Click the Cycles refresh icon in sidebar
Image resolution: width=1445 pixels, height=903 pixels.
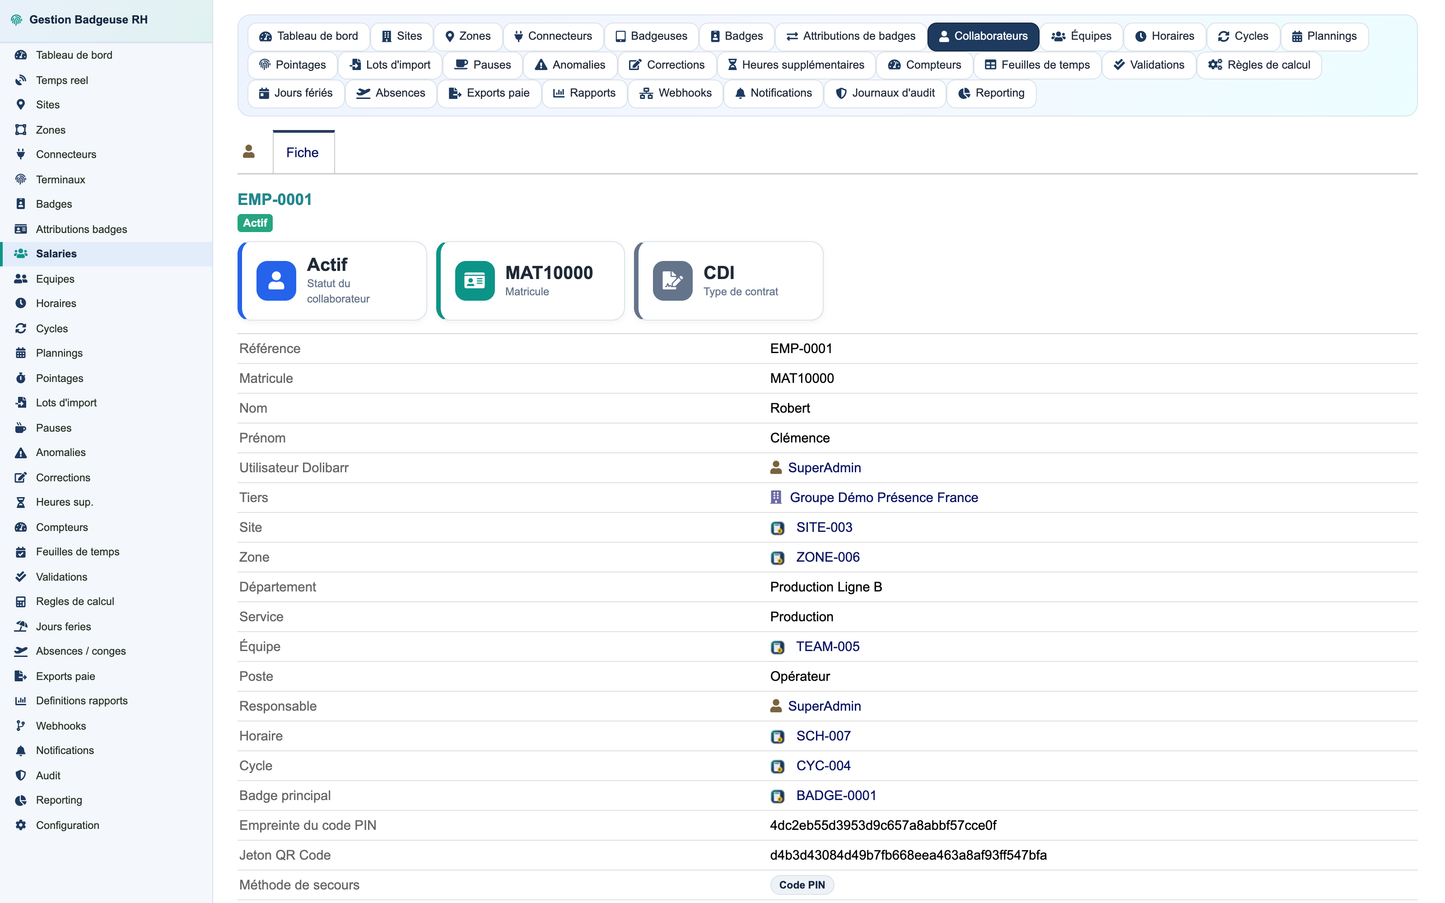[20, 329]
